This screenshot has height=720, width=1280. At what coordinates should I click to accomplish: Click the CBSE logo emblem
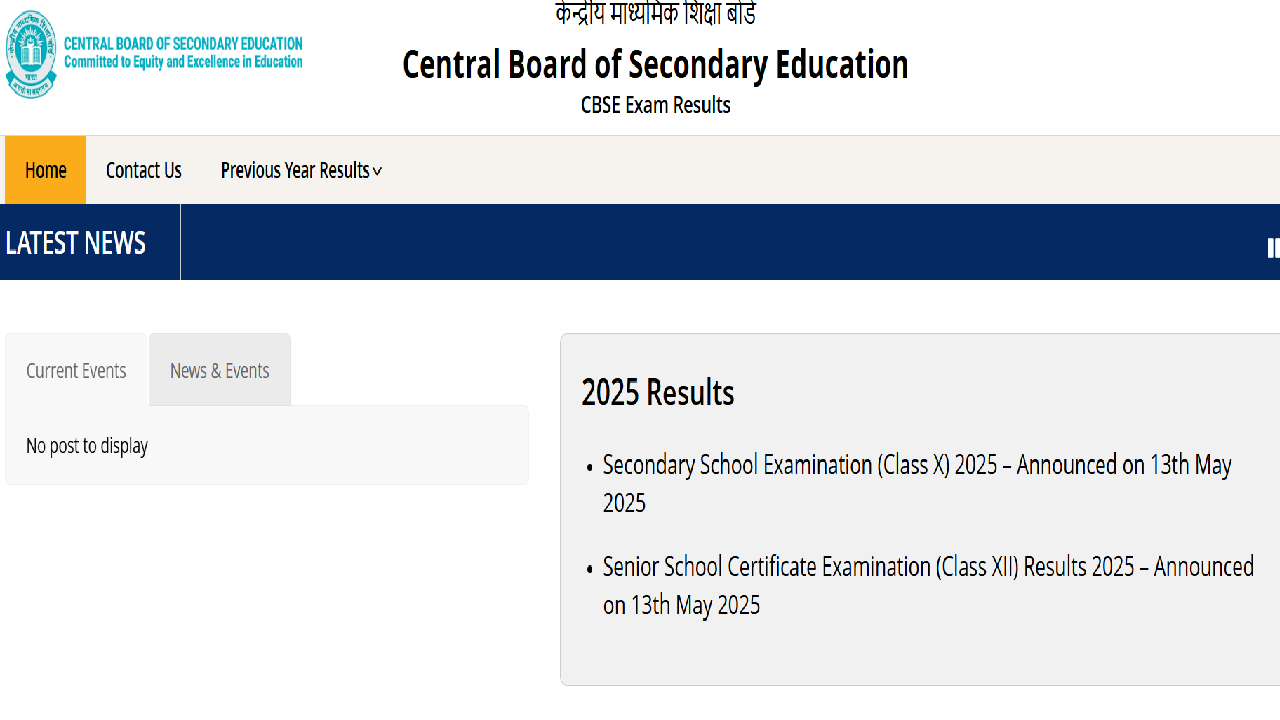tap(31, 54)
